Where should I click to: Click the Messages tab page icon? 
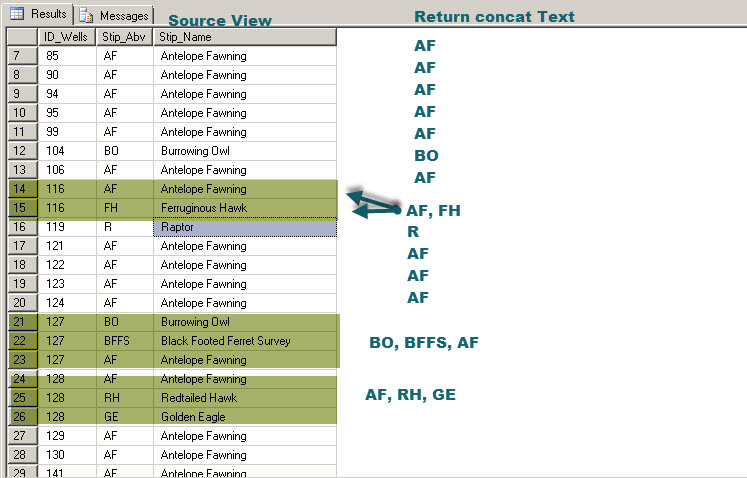pyautogui.click(x=87, y=16)
